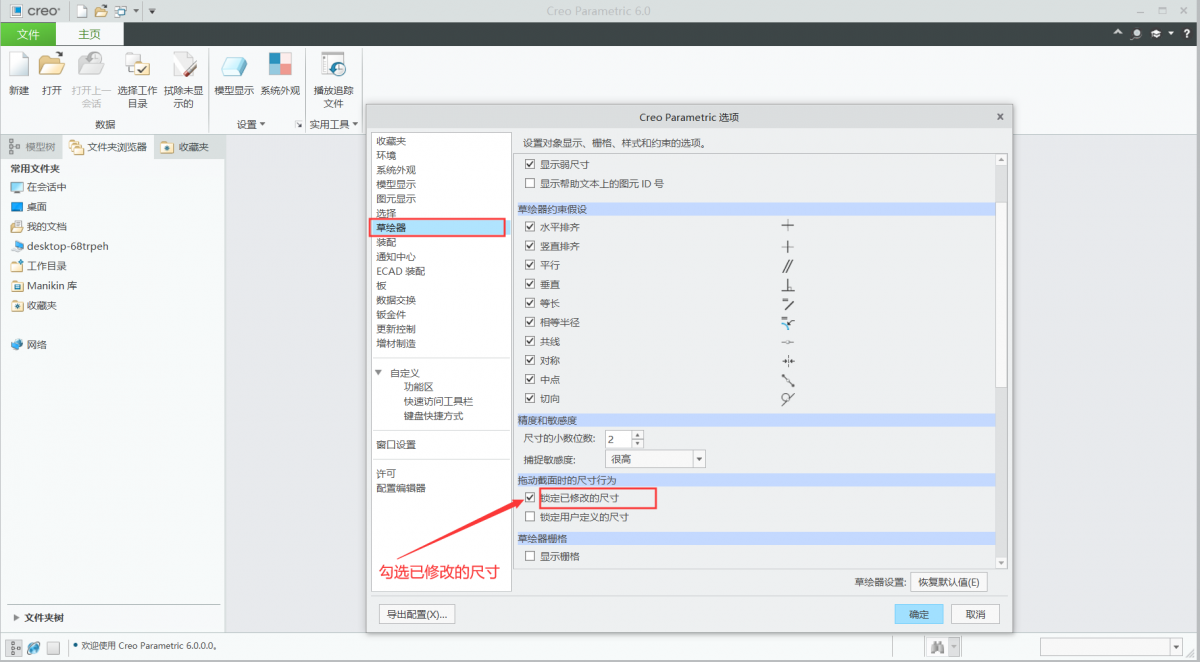Click the 尺寸的小数位数 input field
Image resolution: width=1200 pixels, height=662 pixels.
(618, 438)
